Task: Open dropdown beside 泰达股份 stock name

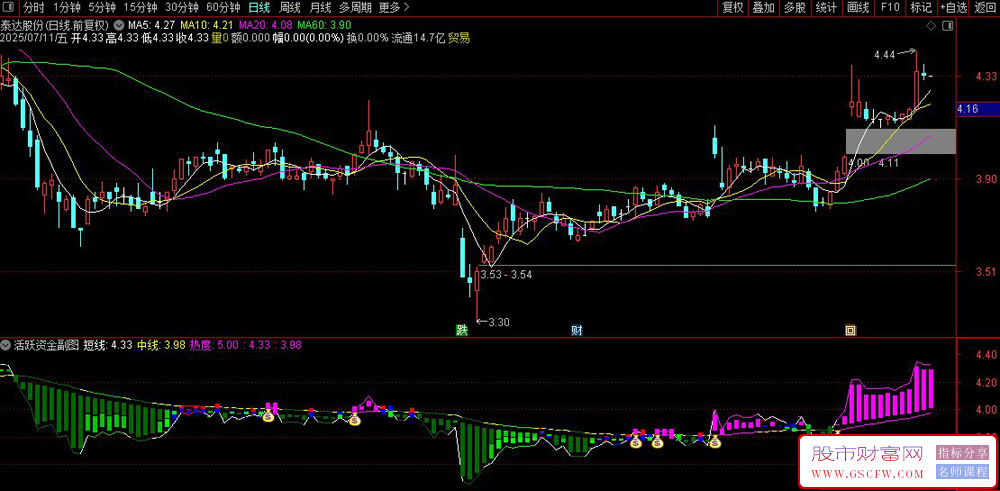Action: click(x=119, y=26)
